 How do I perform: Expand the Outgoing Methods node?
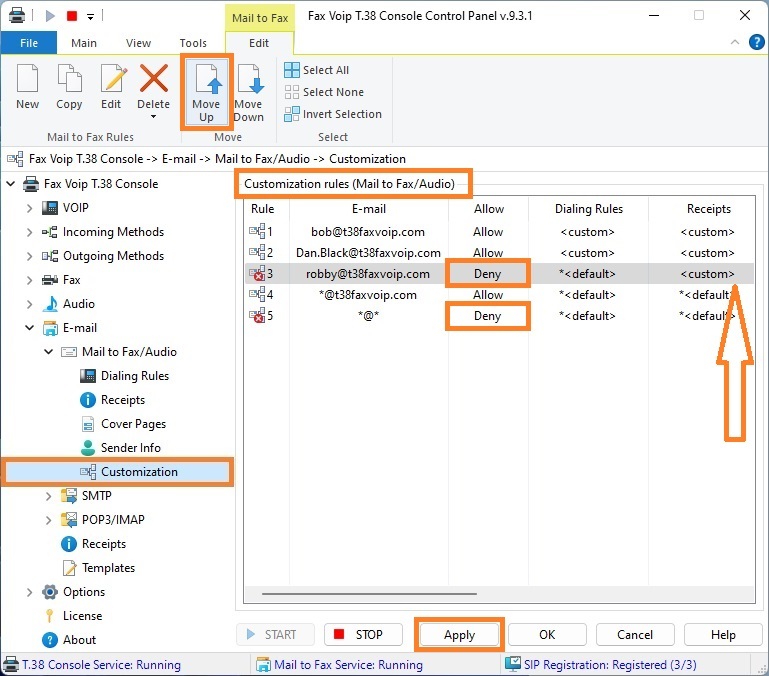pos(29,256)
